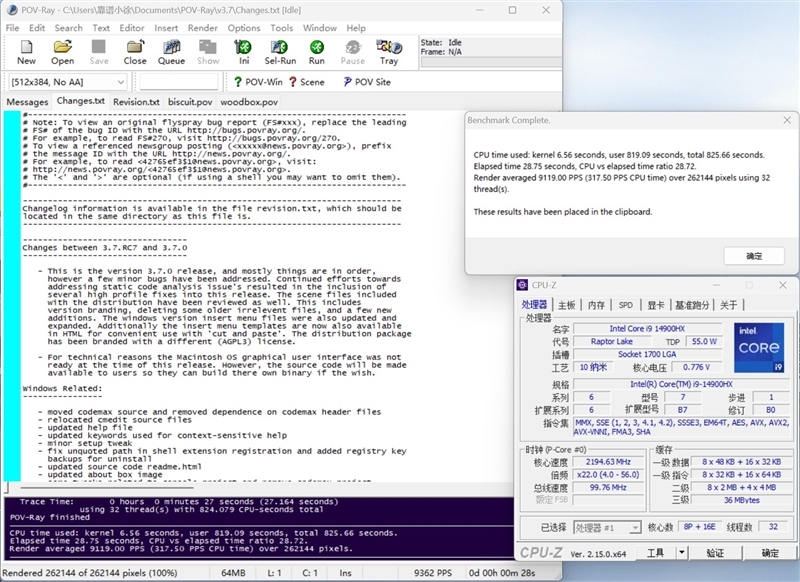
Task: Open the render Queue icon
Action: tap(171, 53)
